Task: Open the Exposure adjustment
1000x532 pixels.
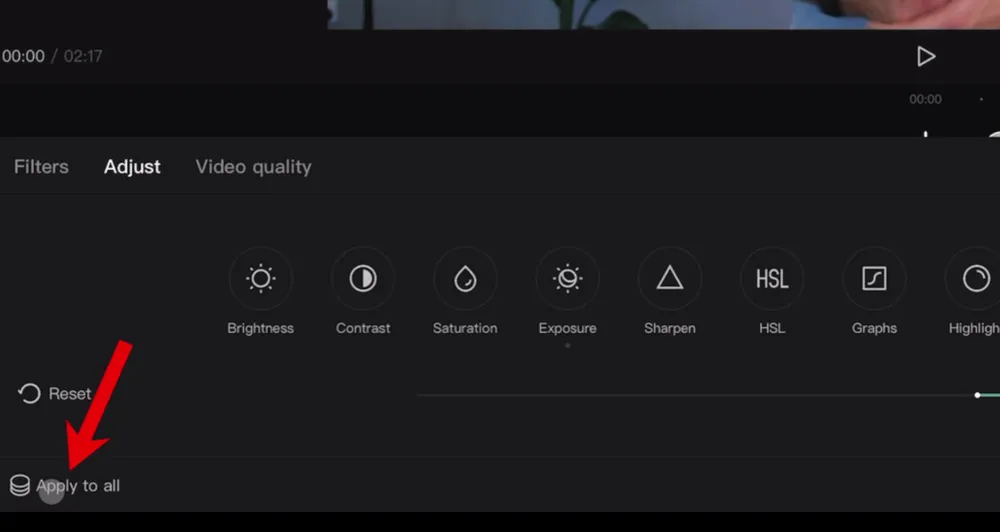Action: [x=567, y=279]
